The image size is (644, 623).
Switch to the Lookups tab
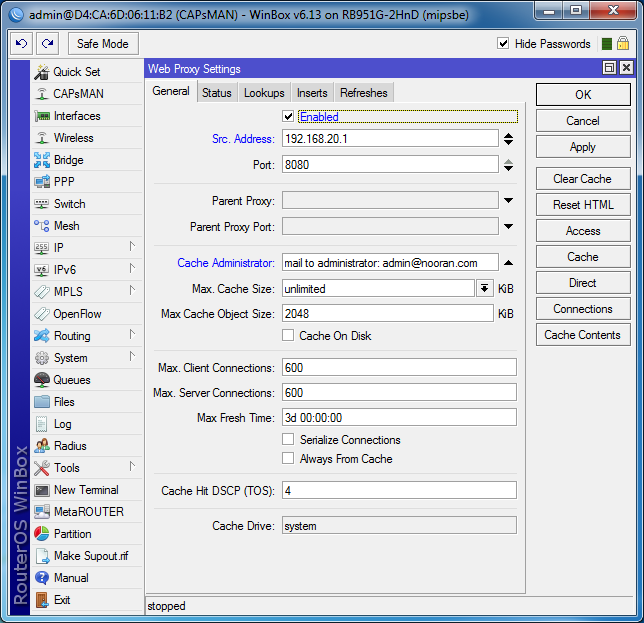(264, 93)
